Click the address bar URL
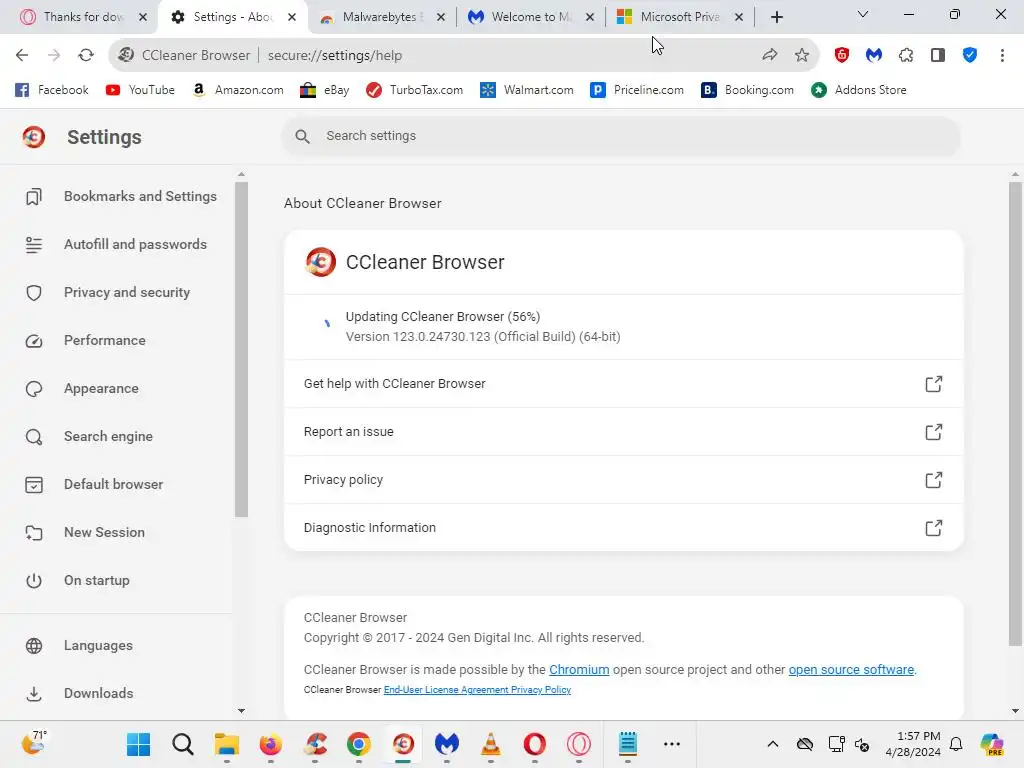 (x=334, y=56)
